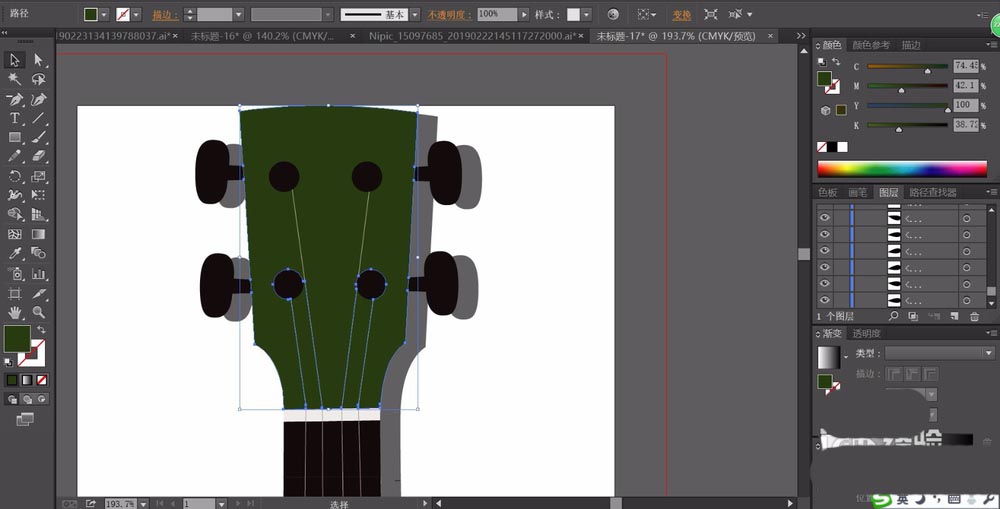Image resolution: width=1000 pixels, height=509 pixels.
Task: Choose the Type tool
Action: 15,118
